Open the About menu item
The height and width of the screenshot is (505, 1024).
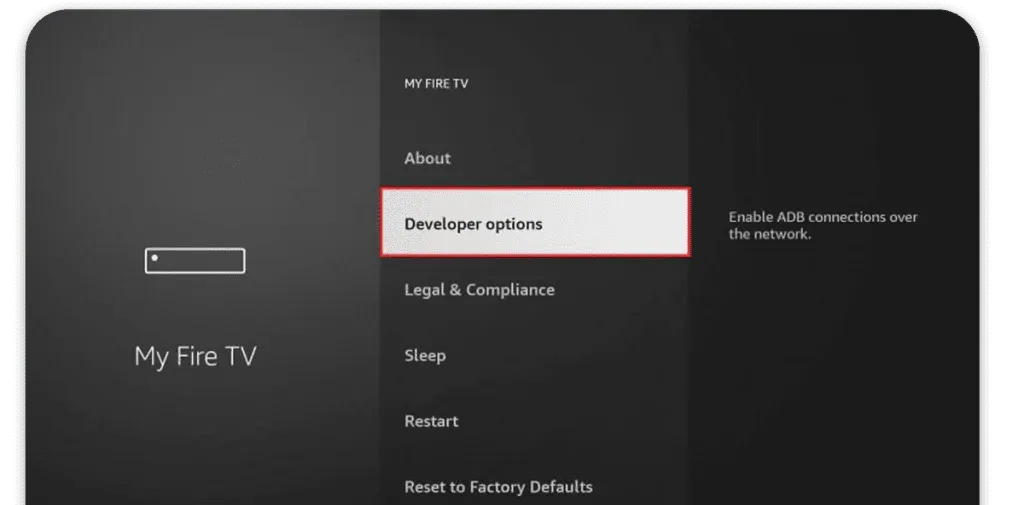click(x=427, y=158)
